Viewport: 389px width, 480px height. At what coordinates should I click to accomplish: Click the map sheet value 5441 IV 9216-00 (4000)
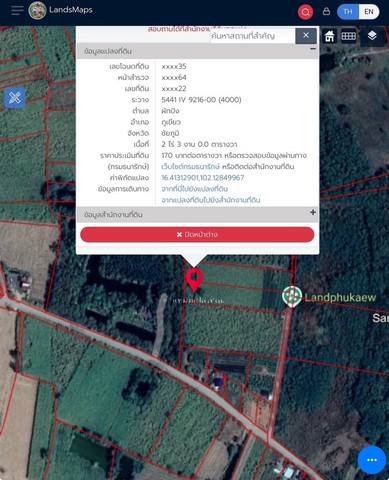coord(201,100)
